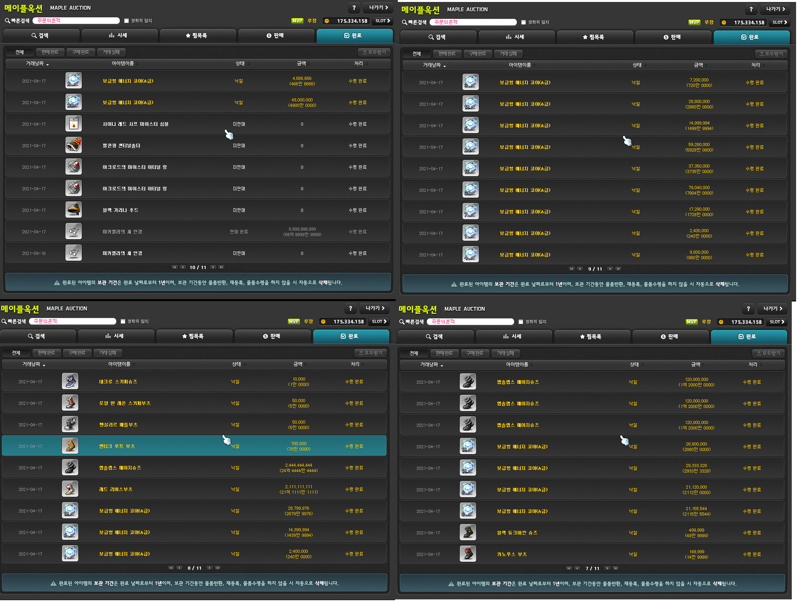This screenshot has height=608, width=800.
Task: Select the core icon in the 7,200,000 row
Action: tap(470, 82)
